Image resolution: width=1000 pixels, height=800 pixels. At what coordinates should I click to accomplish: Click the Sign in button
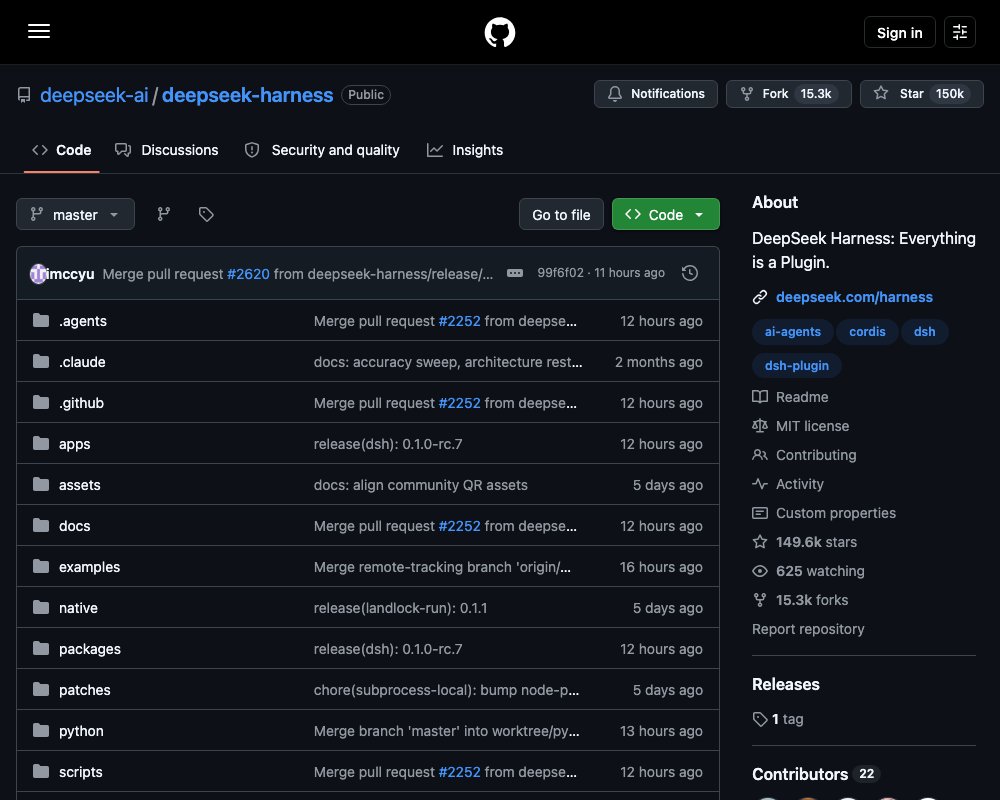(899, 32)
